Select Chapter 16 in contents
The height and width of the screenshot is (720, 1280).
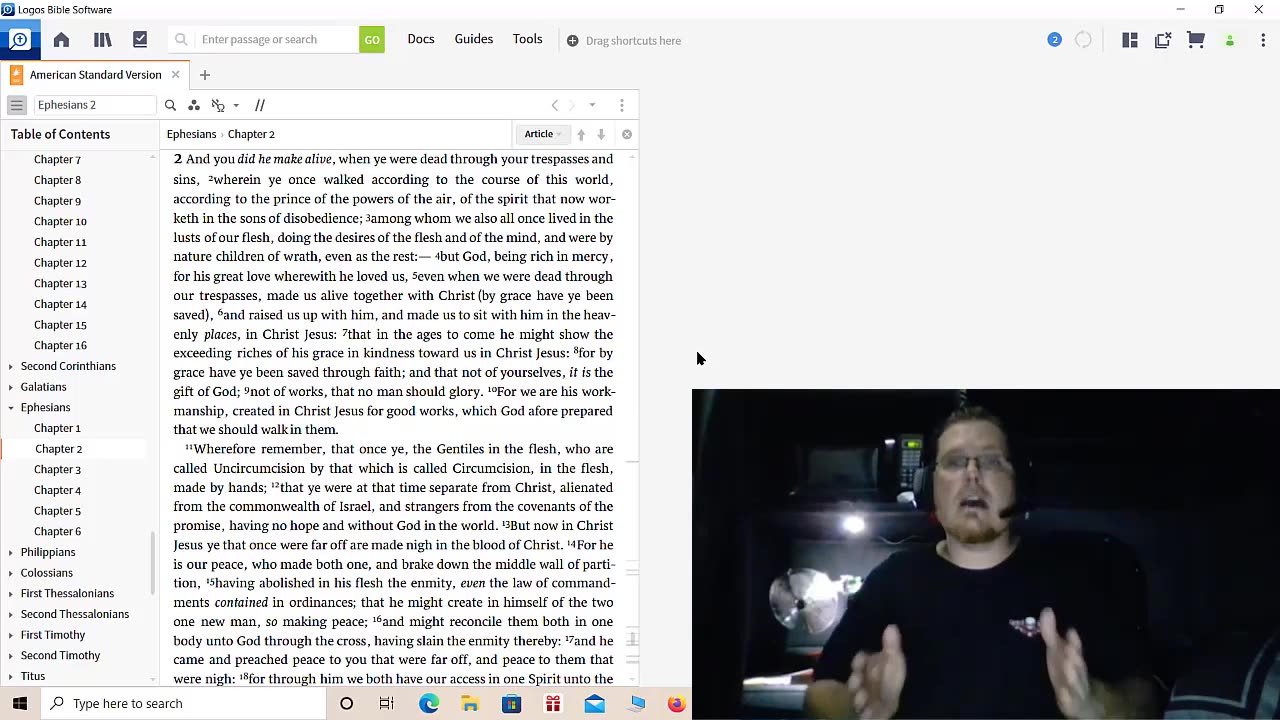(60, 345)
